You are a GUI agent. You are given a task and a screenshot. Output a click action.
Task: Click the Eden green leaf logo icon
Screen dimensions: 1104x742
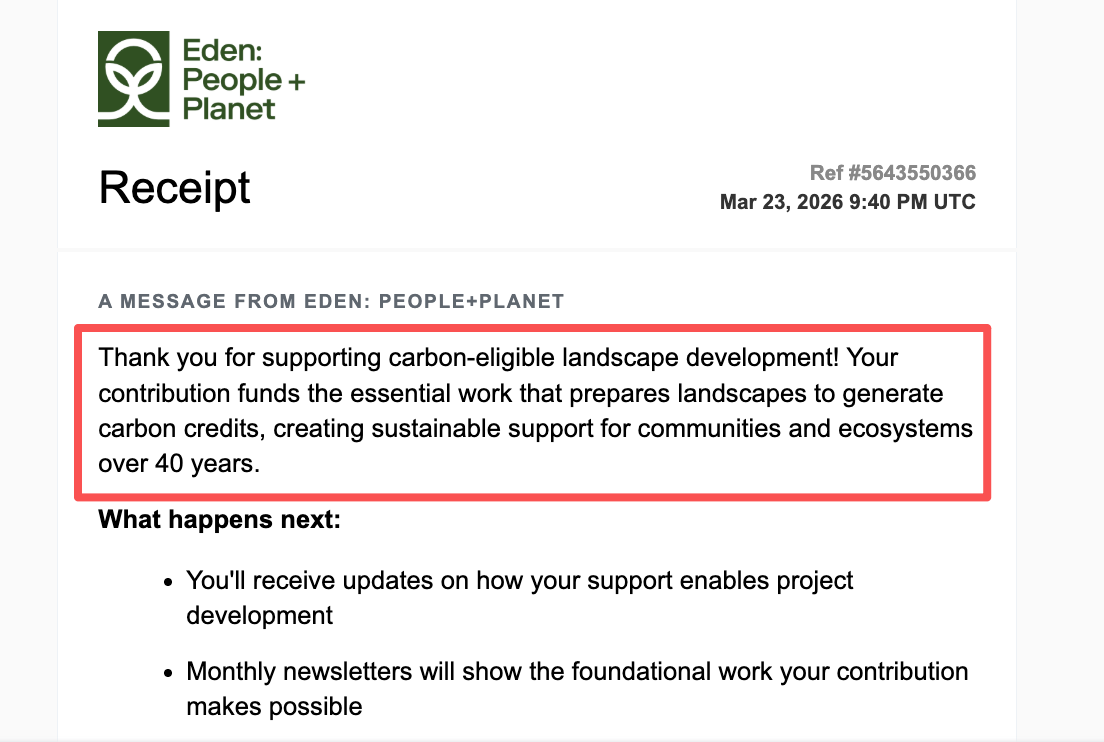pos(134,79)
